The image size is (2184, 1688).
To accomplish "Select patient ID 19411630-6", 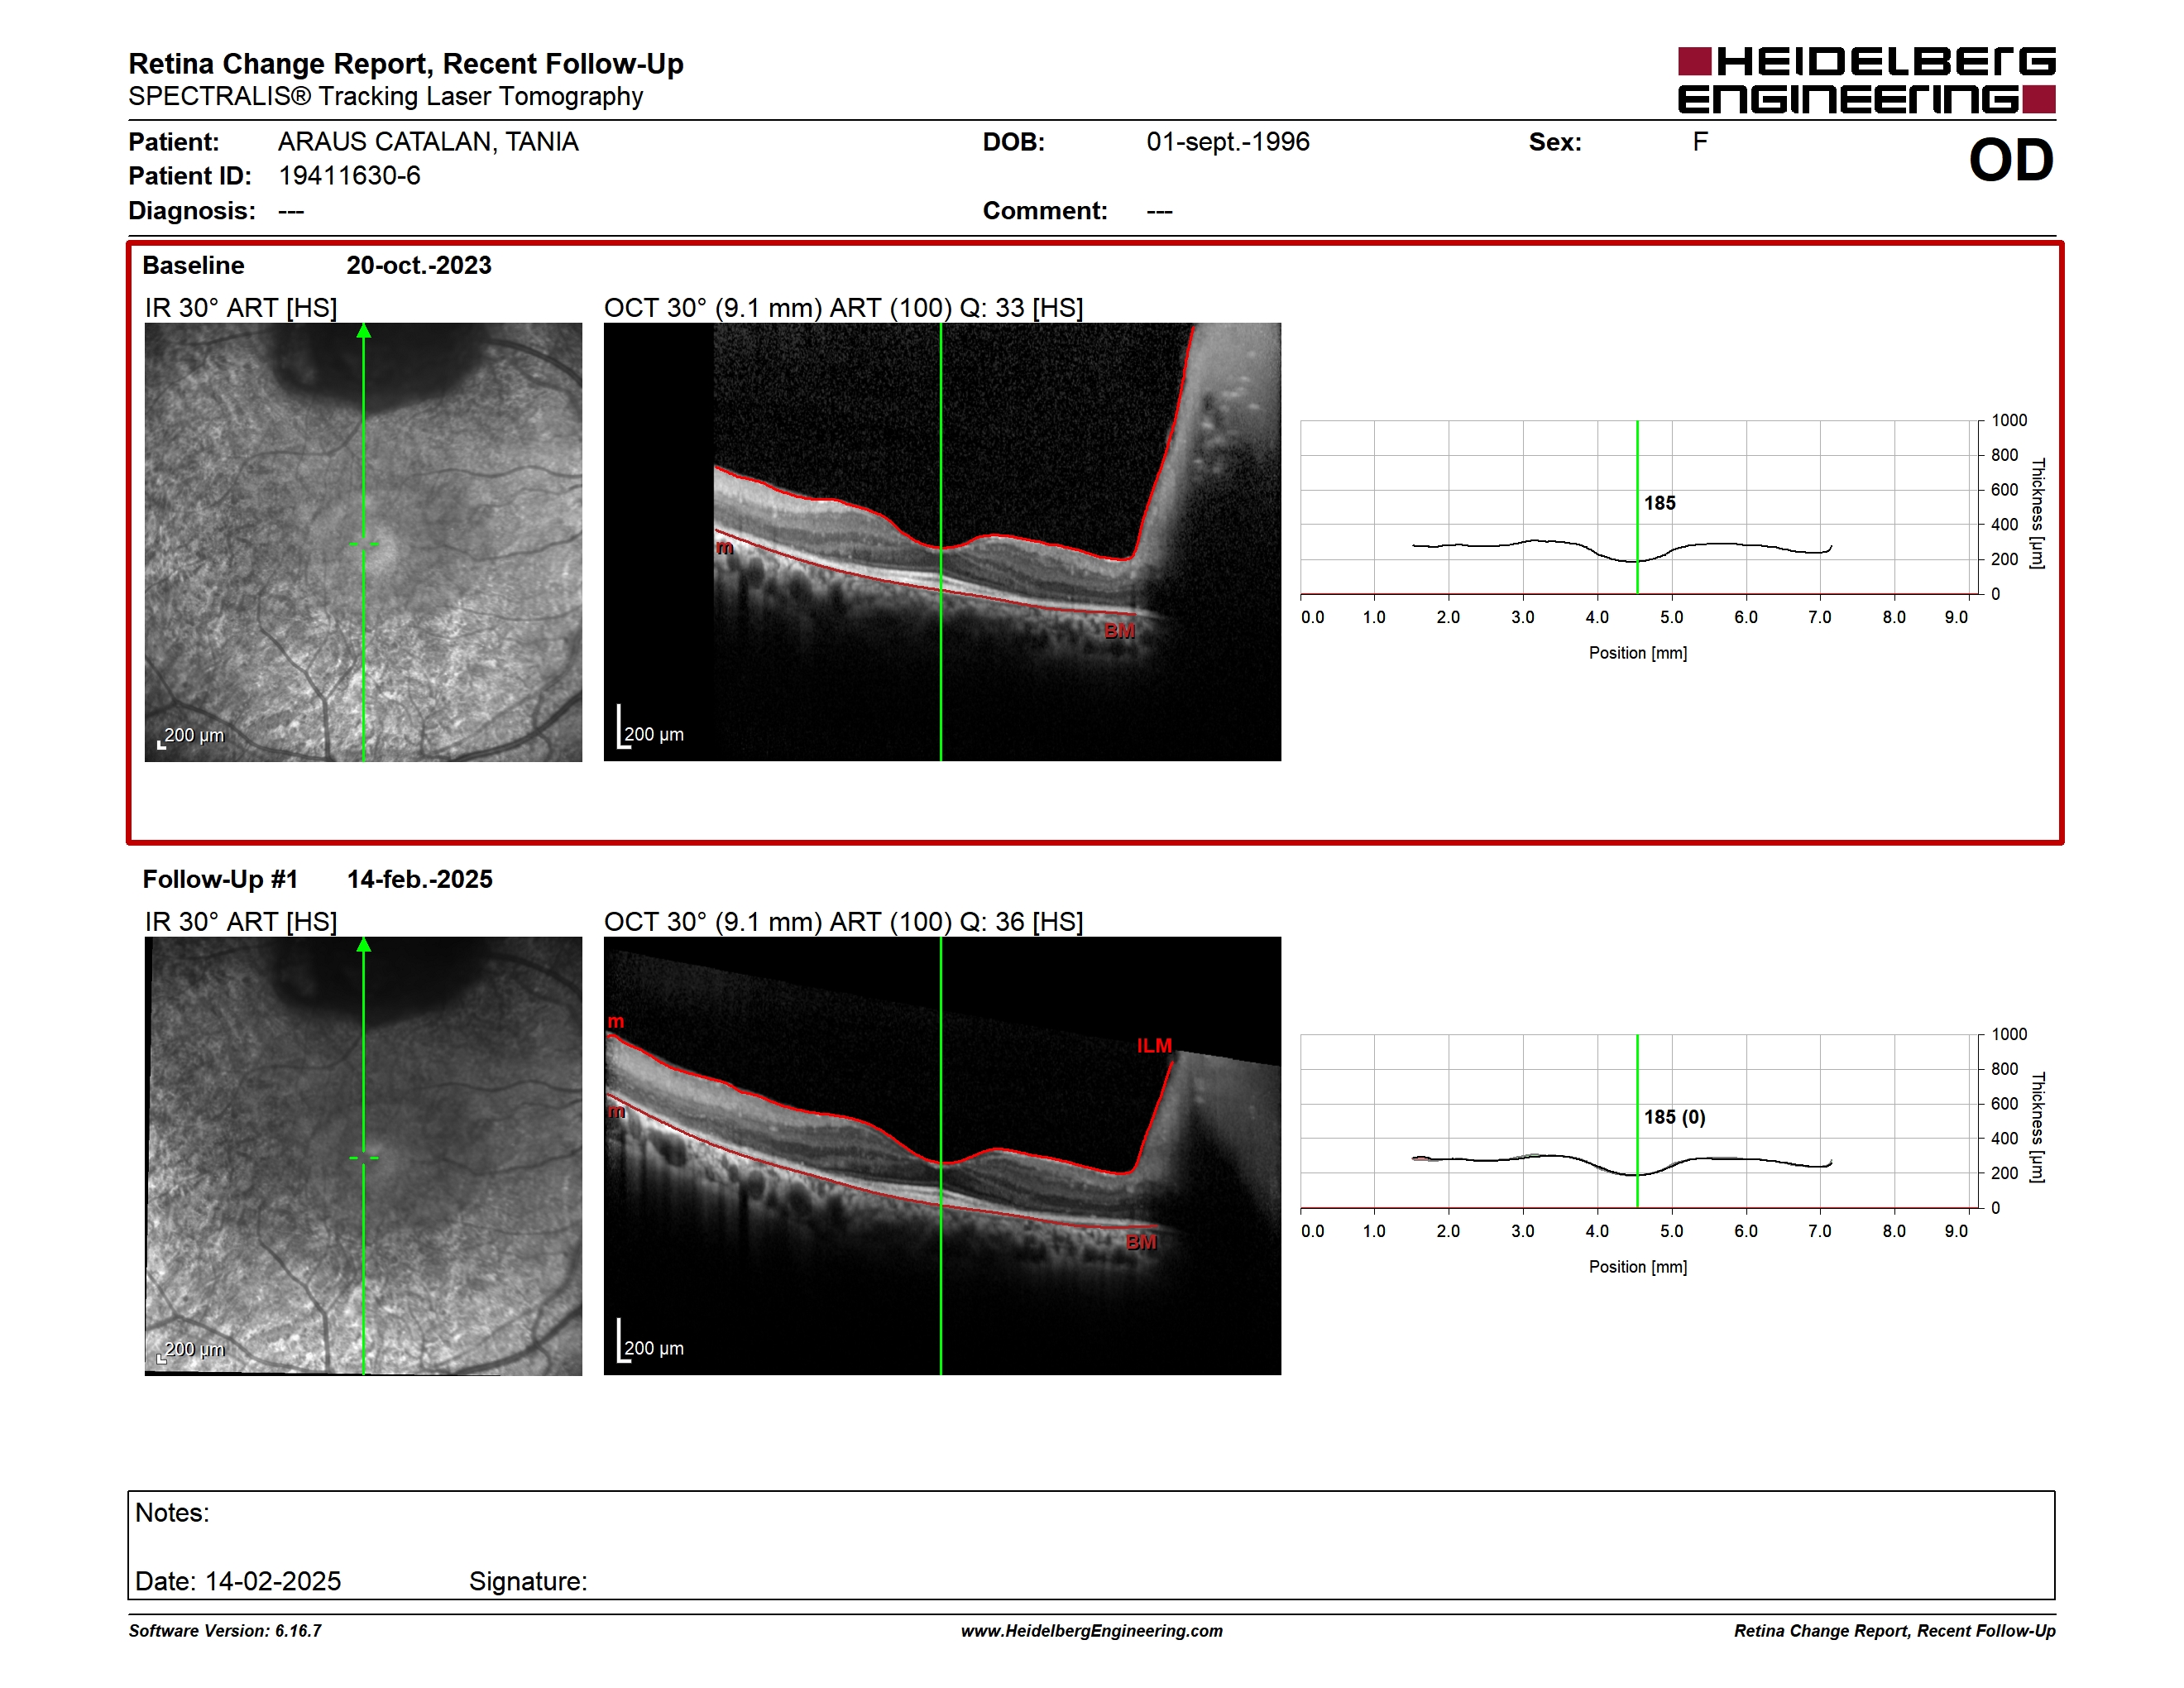I will click(x=349, y=176).
